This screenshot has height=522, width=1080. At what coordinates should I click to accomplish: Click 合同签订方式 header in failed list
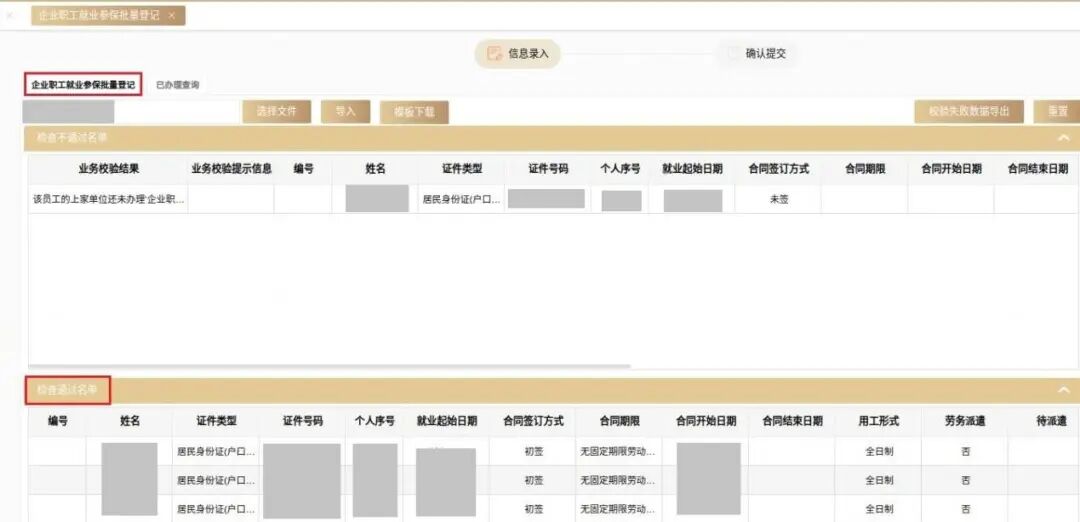click(x=778, y=169)
